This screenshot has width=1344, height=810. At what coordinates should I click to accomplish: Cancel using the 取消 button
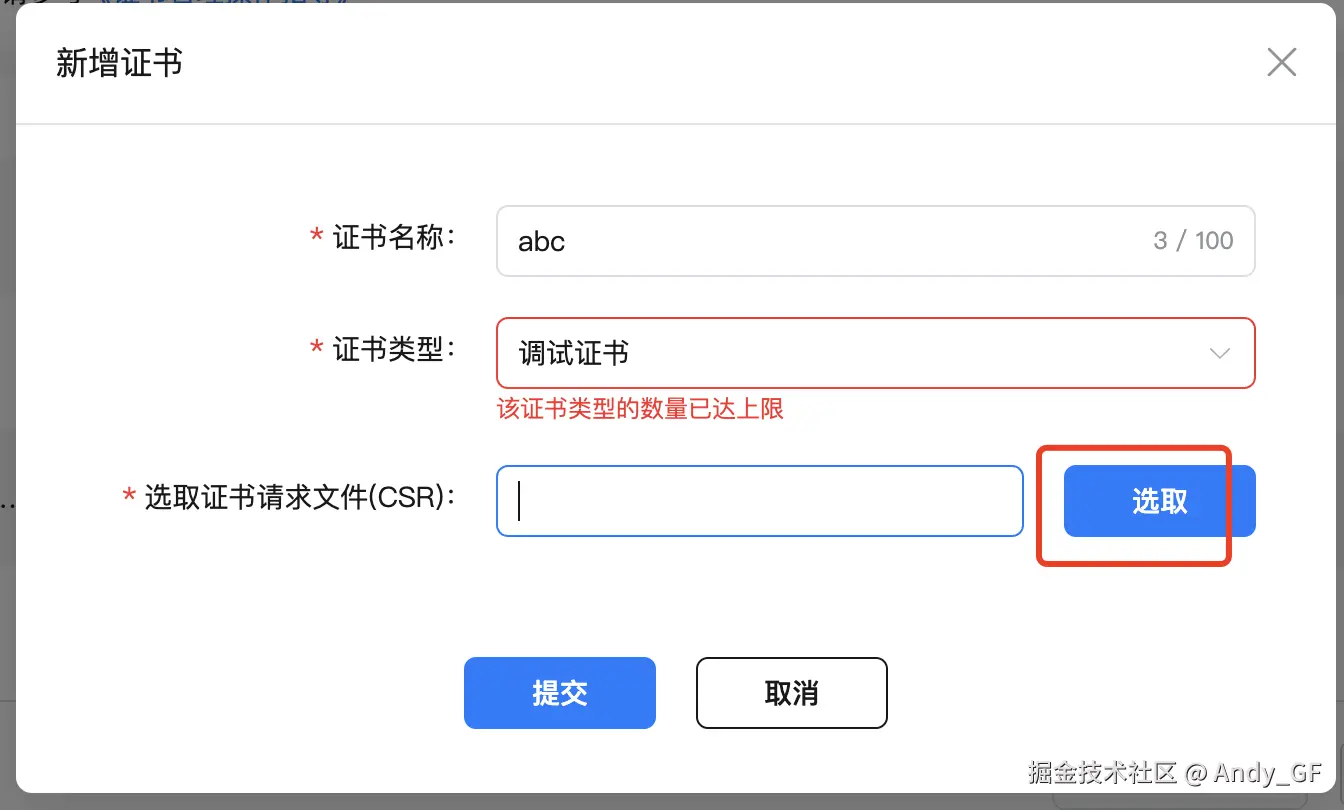pyautogui.click(x=791, y=693)
